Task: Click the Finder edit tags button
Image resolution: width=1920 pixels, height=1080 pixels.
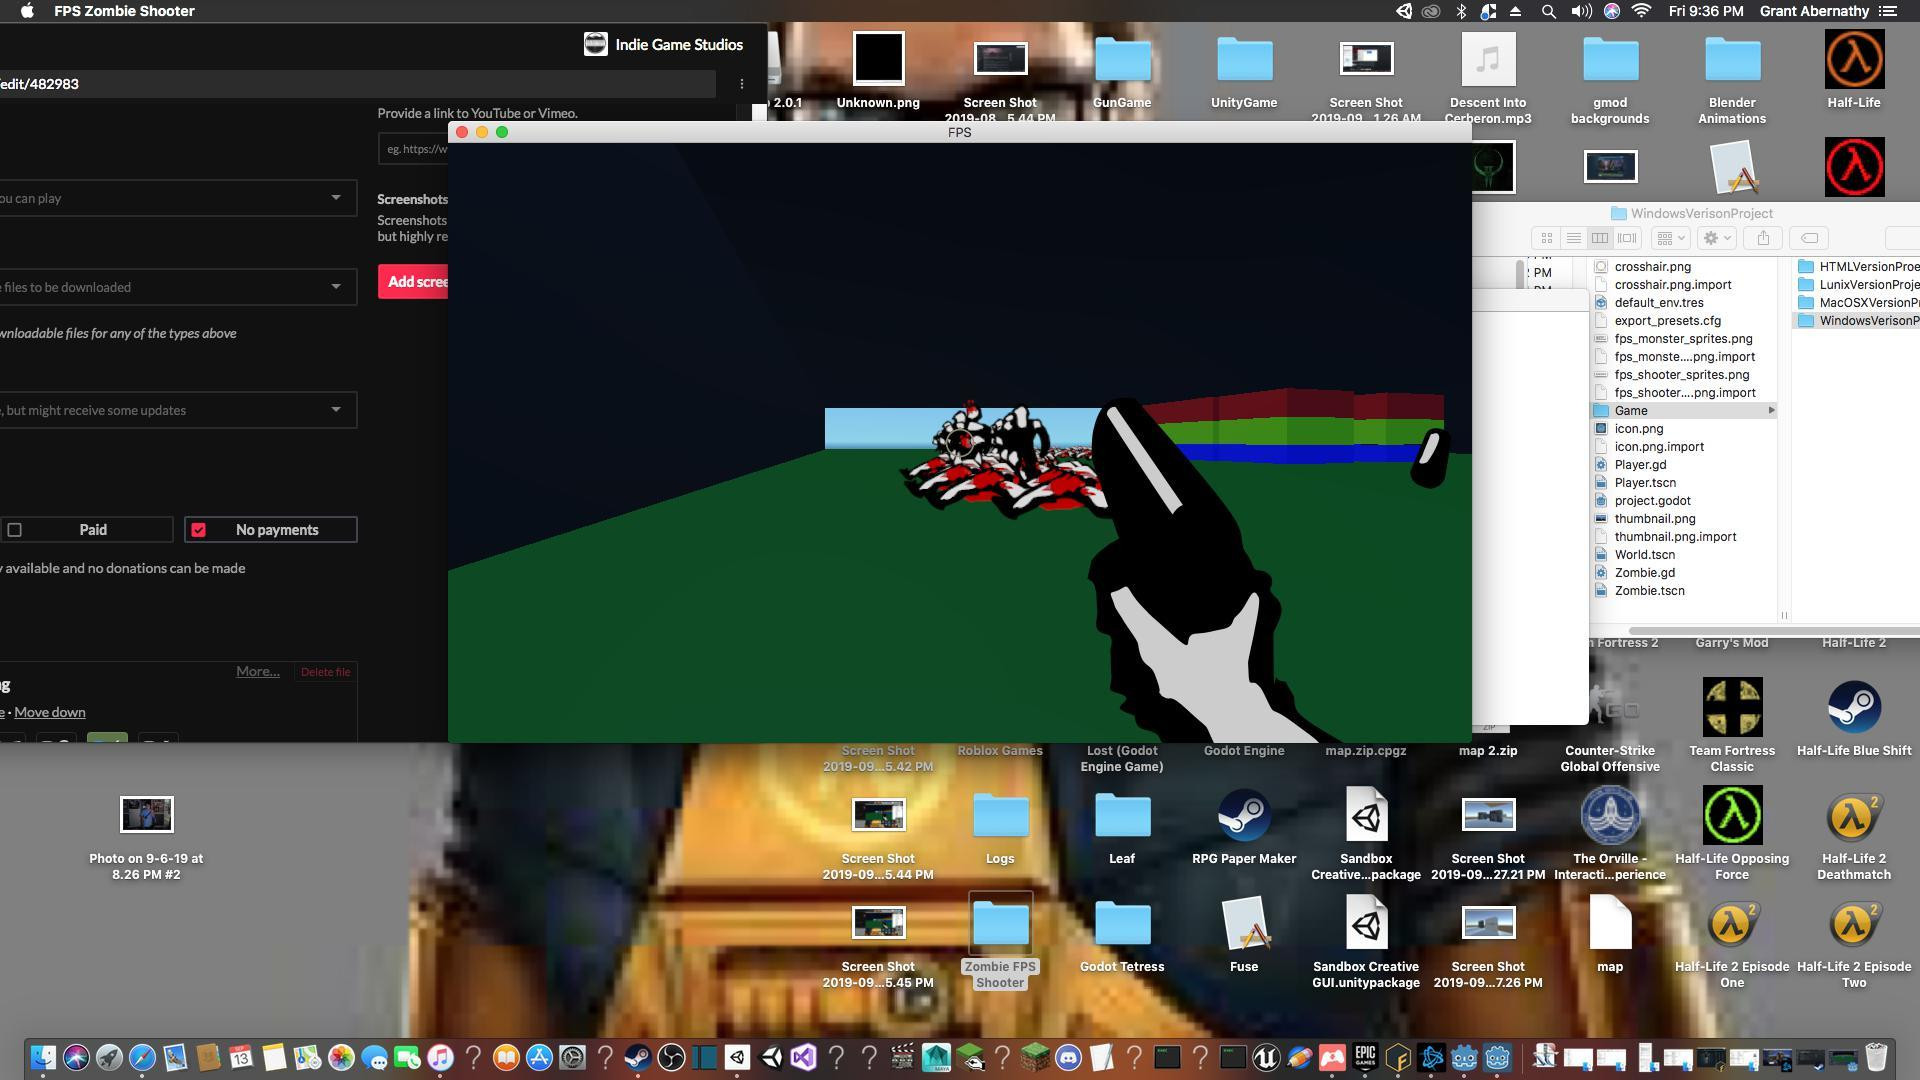Action: [1809, 238]
